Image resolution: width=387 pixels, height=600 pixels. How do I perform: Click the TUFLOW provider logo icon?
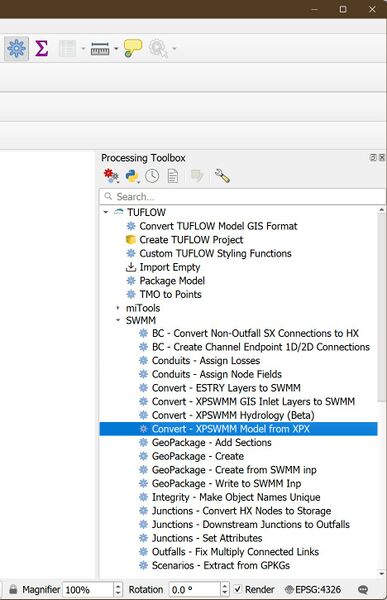point(119,212)
